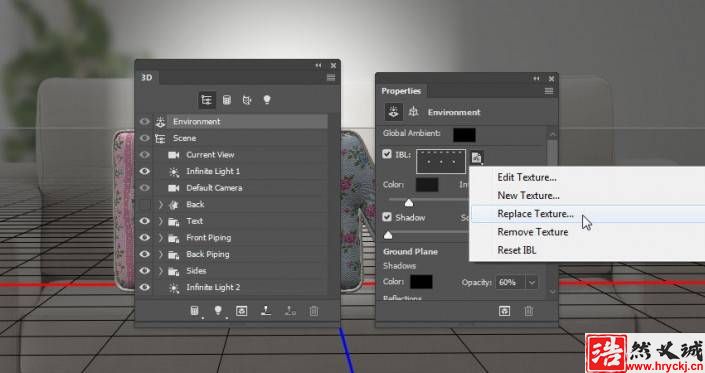705x373 pixels.
Task: Click the Global Ambient color swatch
Action: pyautogui.click(x=464, y=134)
